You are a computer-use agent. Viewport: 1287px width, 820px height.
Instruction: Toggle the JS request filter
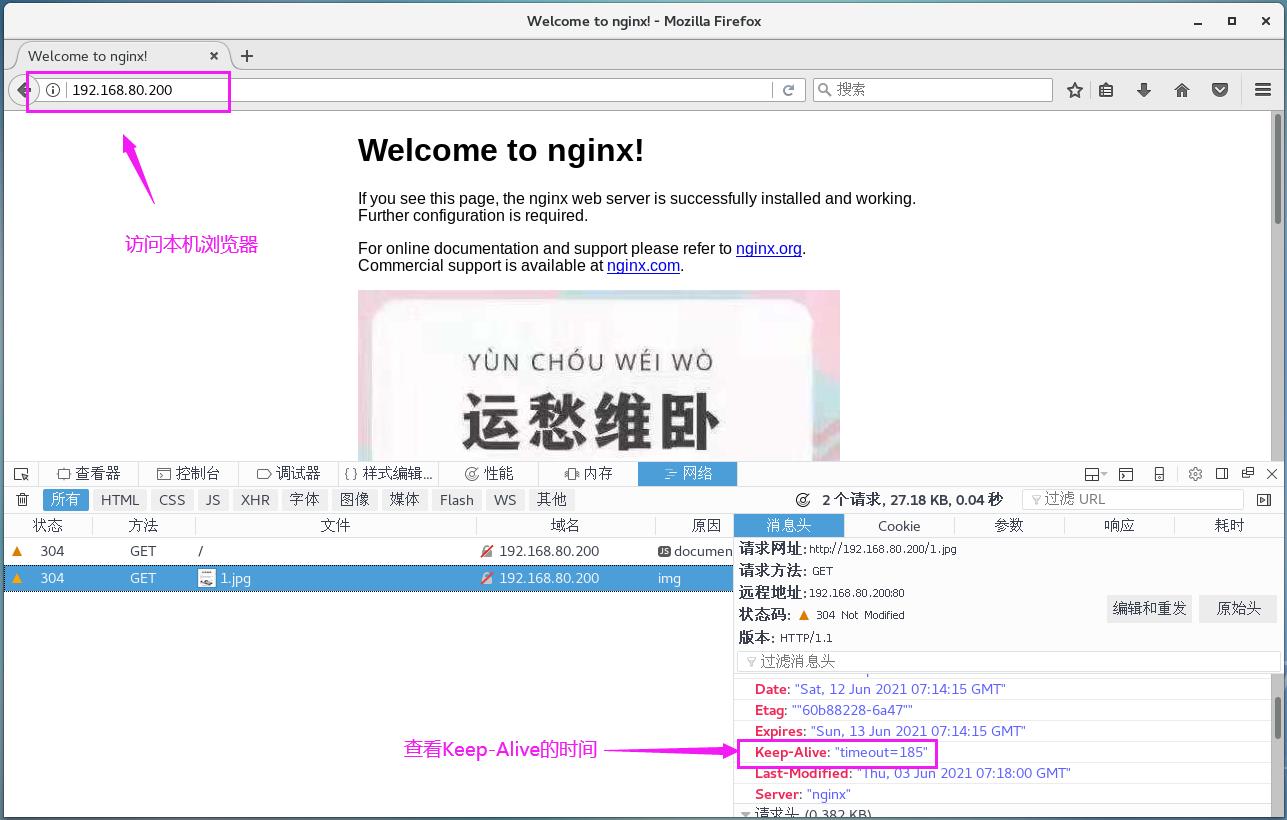coord(213,499)
